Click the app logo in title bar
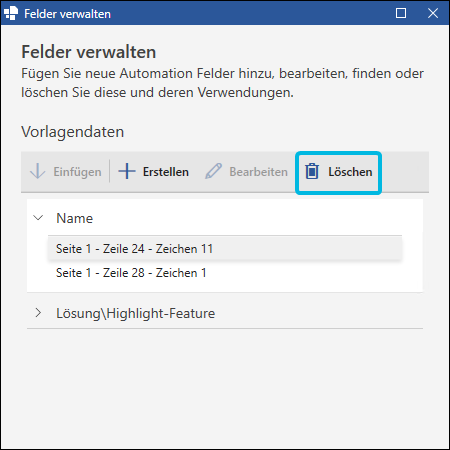The width and height of the screenshot is (450, 450). tap(11, 13)
